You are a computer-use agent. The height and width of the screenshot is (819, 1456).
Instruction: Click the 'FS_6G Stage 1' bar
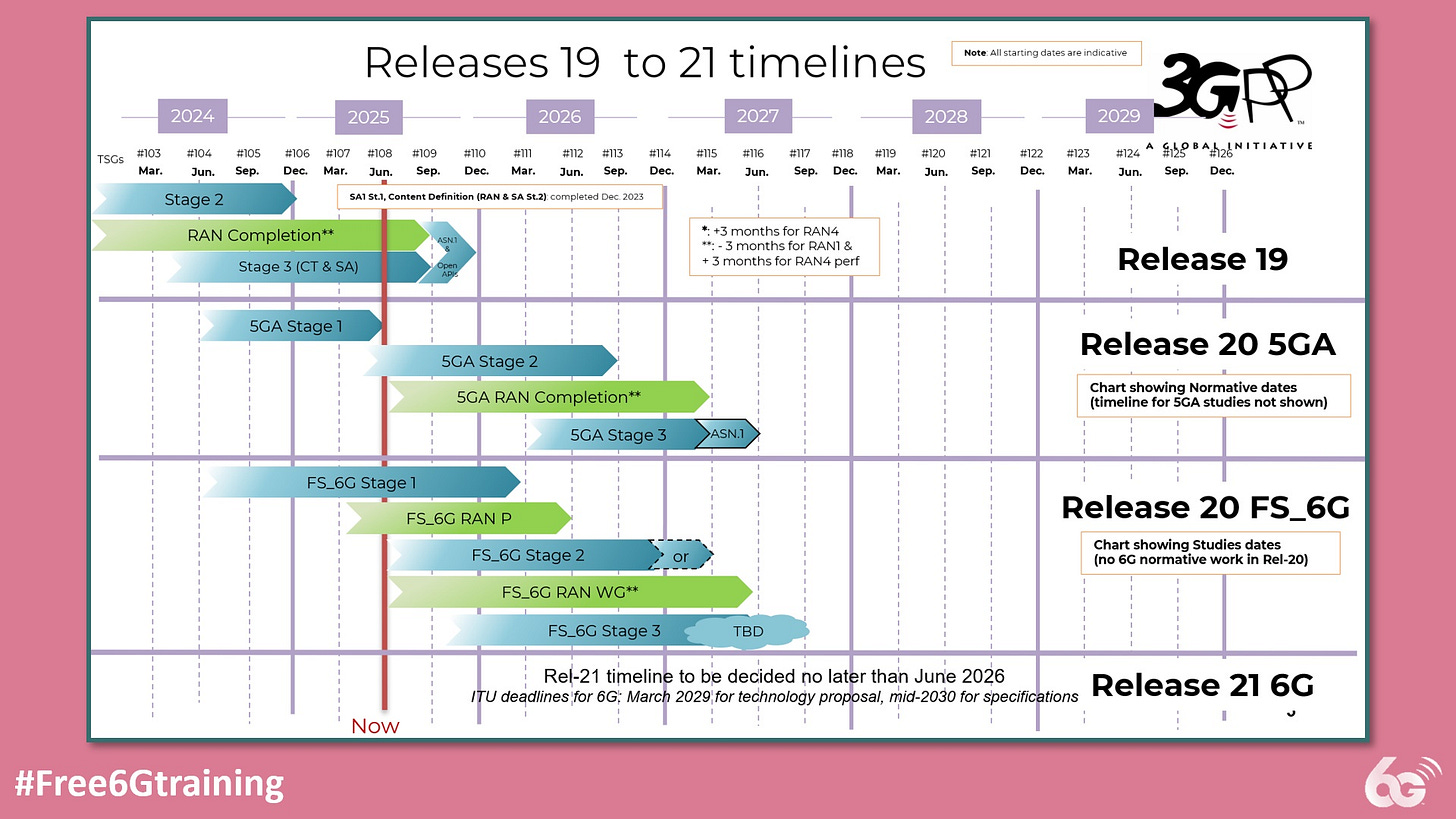click(x=361, y=483)
